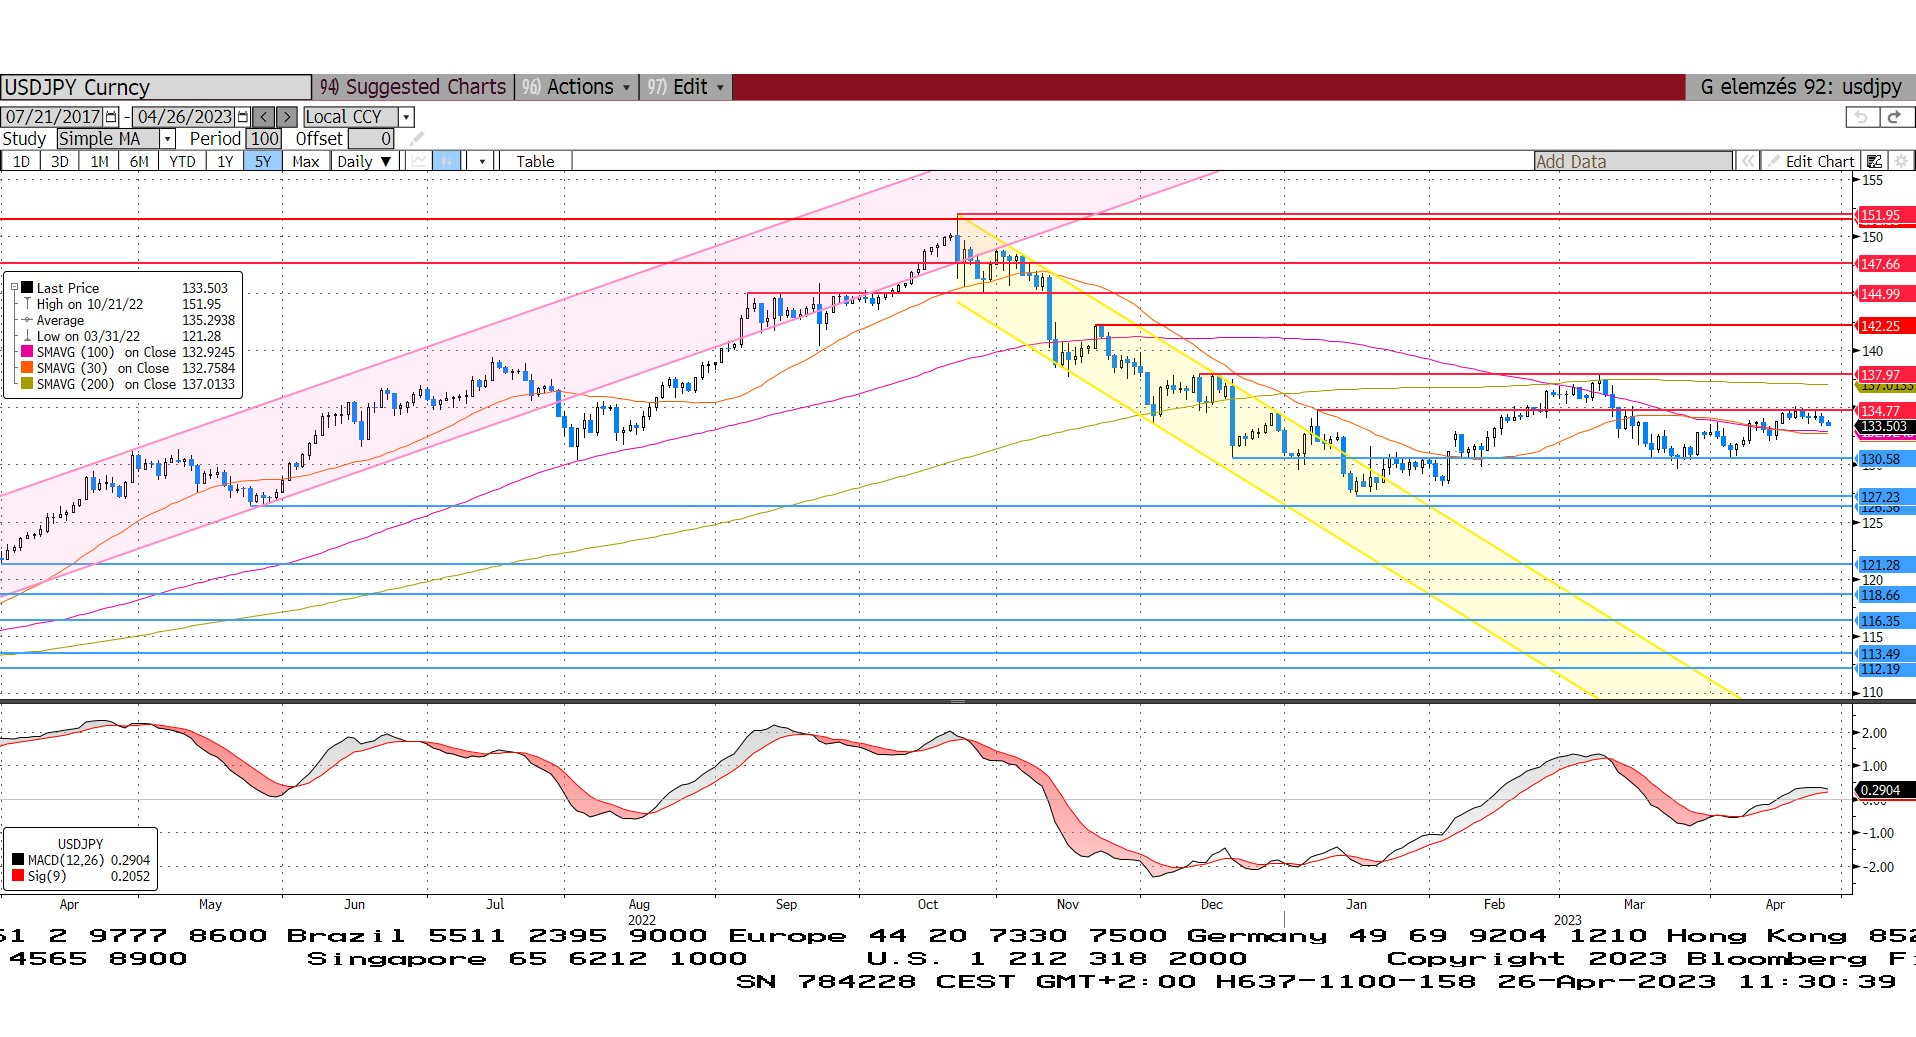Collapse the price legend box toggle
This screenshot has width=1916, height=1037.
tap(15, 287)
